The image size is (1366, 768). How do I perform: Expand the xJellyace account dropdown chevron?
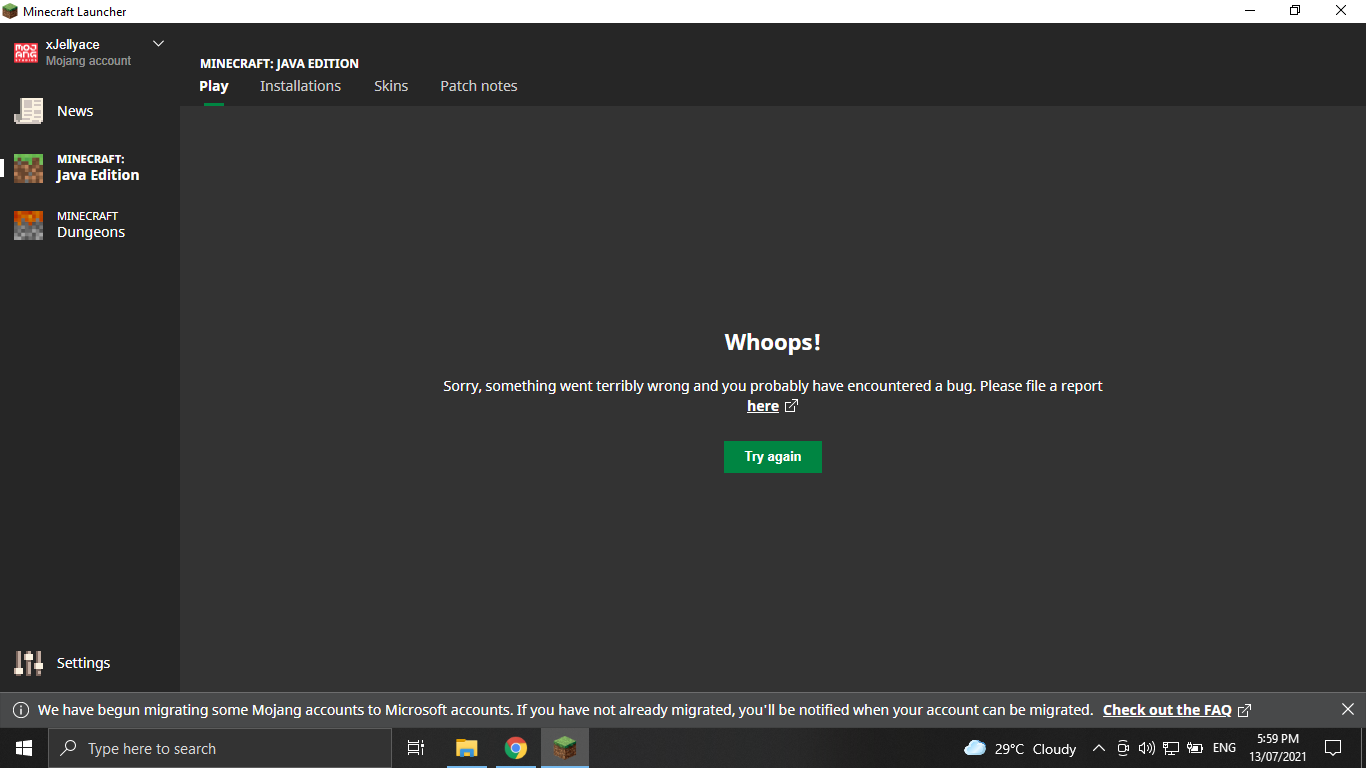click(x=158, y=44)
